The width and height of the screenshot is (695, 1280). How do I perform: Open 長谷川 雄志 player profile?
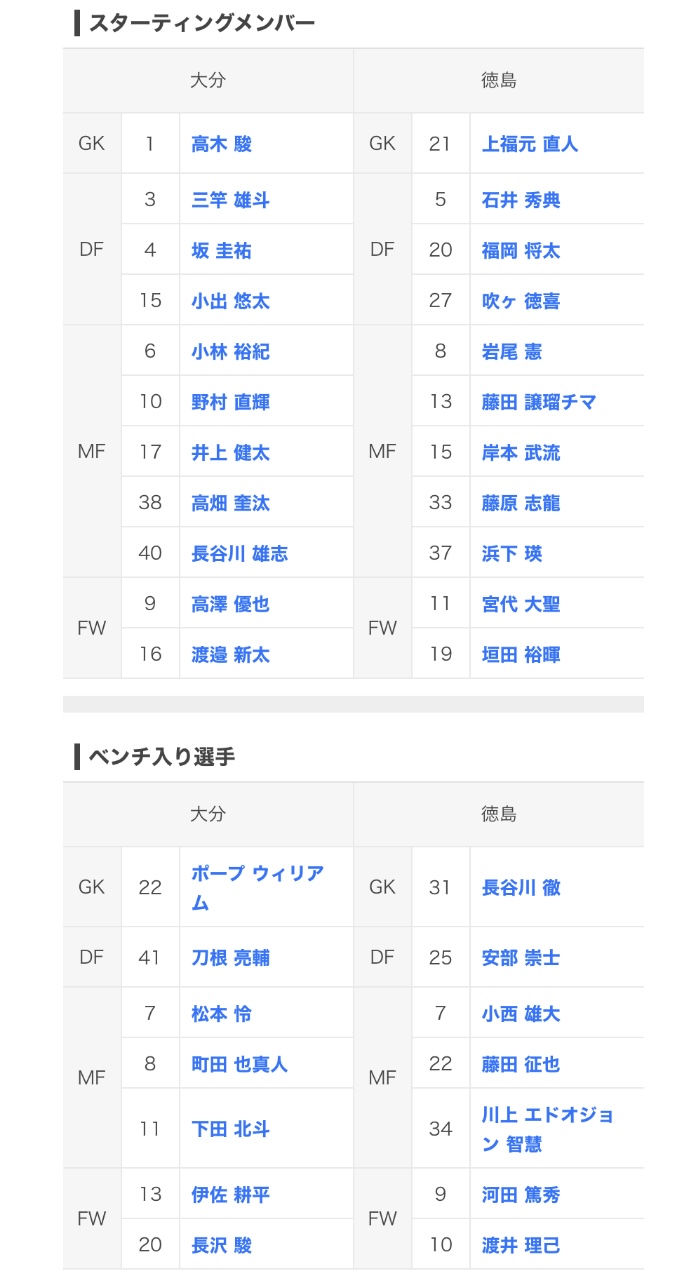pyautogui.click(x=239, y=553)
